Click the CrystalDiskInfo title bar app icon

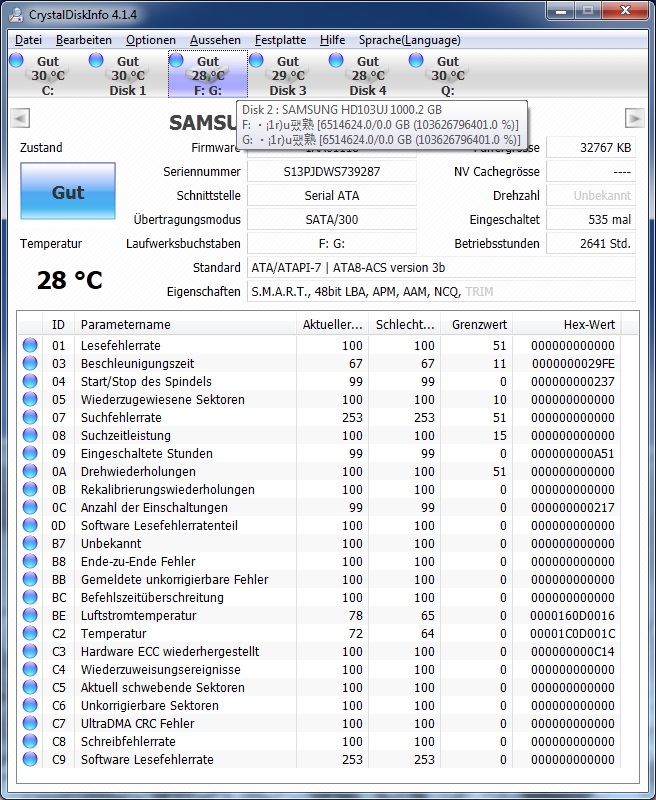pos(16,15)
